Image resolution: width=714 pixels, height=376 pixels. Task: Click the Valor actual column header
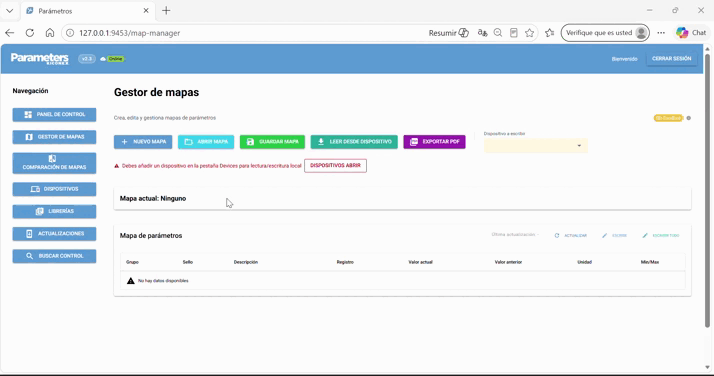(420, 262)
